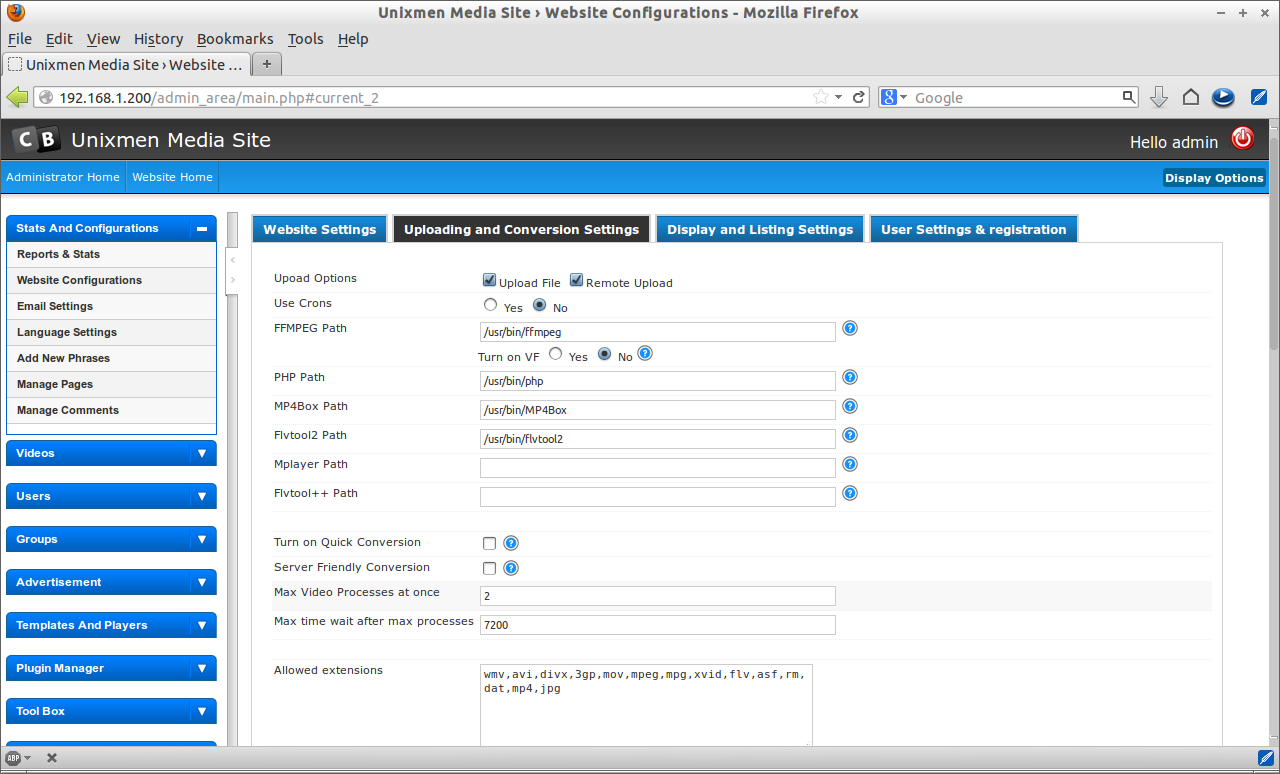Image resolution: width=1280 pixels, height=774 pixels.
Task: Reload the page with the refresh icon
Action: coord(858,97)
